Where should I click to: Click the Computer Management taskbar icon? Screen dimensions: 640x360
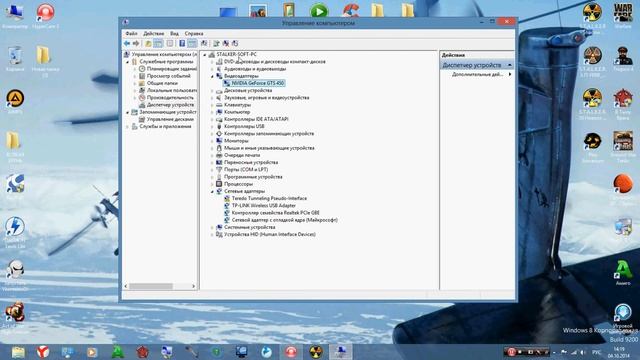pos(340,351)
